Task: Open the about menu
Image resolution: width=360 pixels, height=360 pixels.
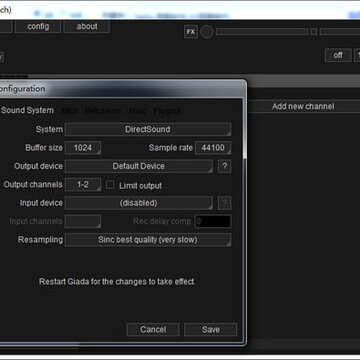Action: pyautogui.click(x=87, y=26)
